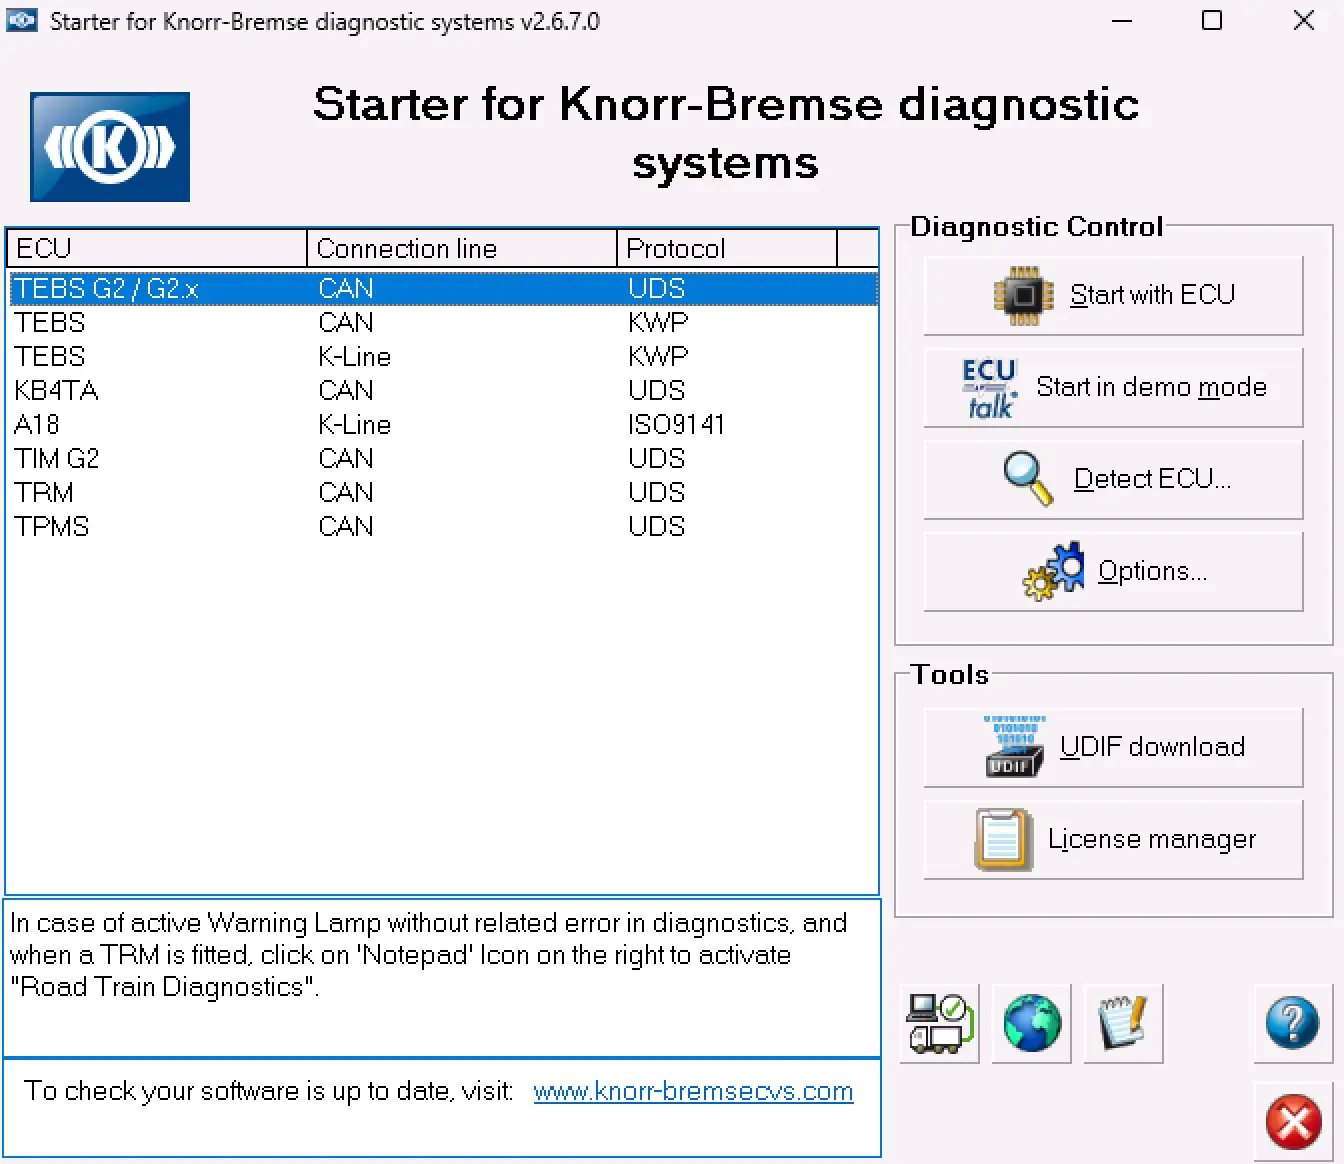Click the globe icon
This screenshot has width=1344, height=1164.
[x=1030, y=1022]
